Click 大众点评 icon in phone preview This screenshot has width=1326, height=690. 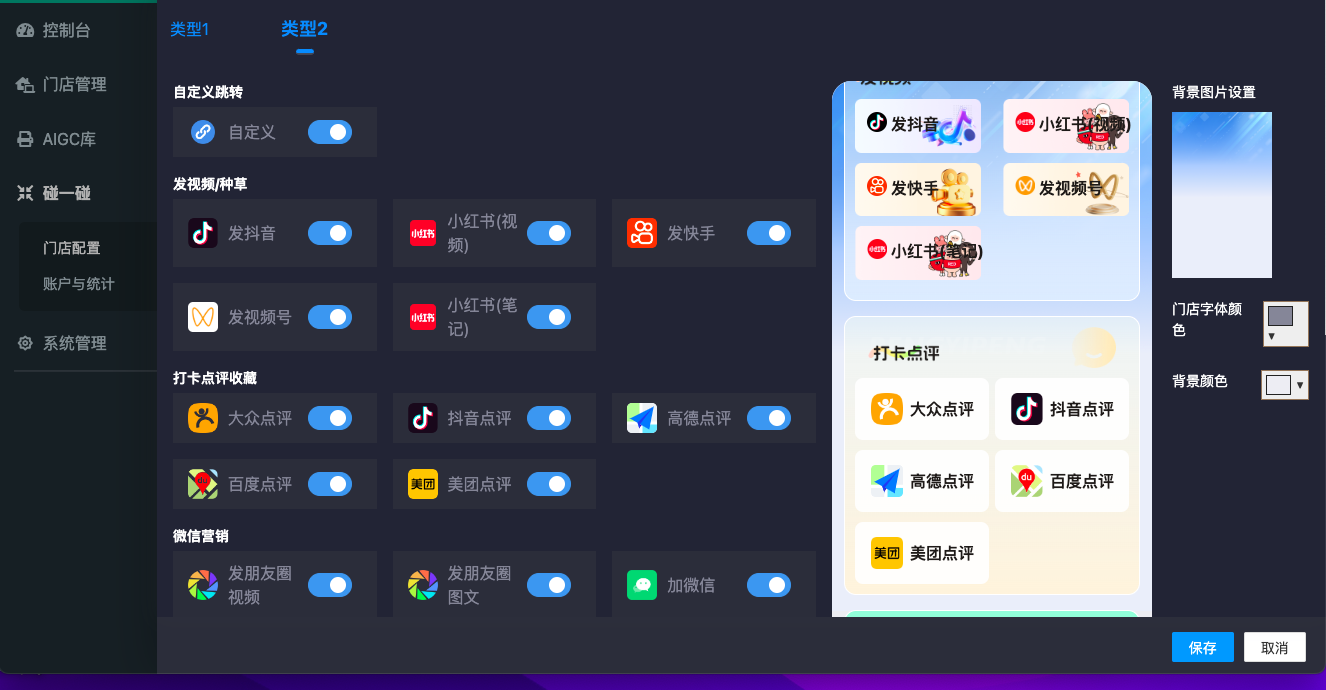(886, 409)
